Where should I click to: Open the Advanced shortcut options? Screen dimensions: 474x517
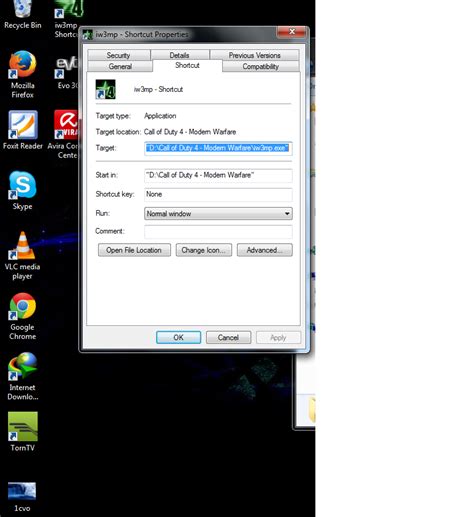265,250
